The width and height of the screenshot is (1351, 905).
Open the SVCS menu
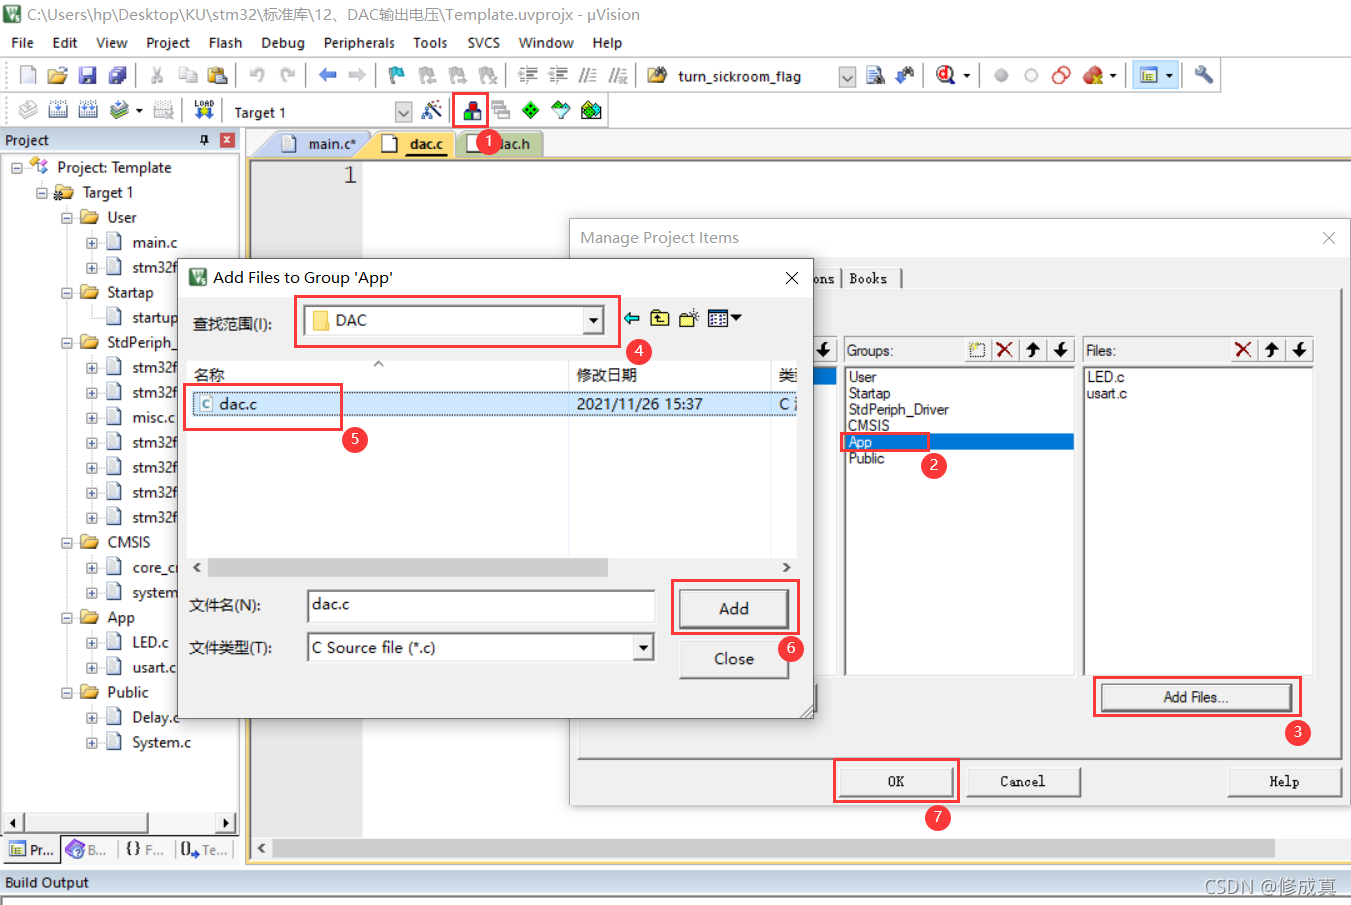tap(483, 43)
